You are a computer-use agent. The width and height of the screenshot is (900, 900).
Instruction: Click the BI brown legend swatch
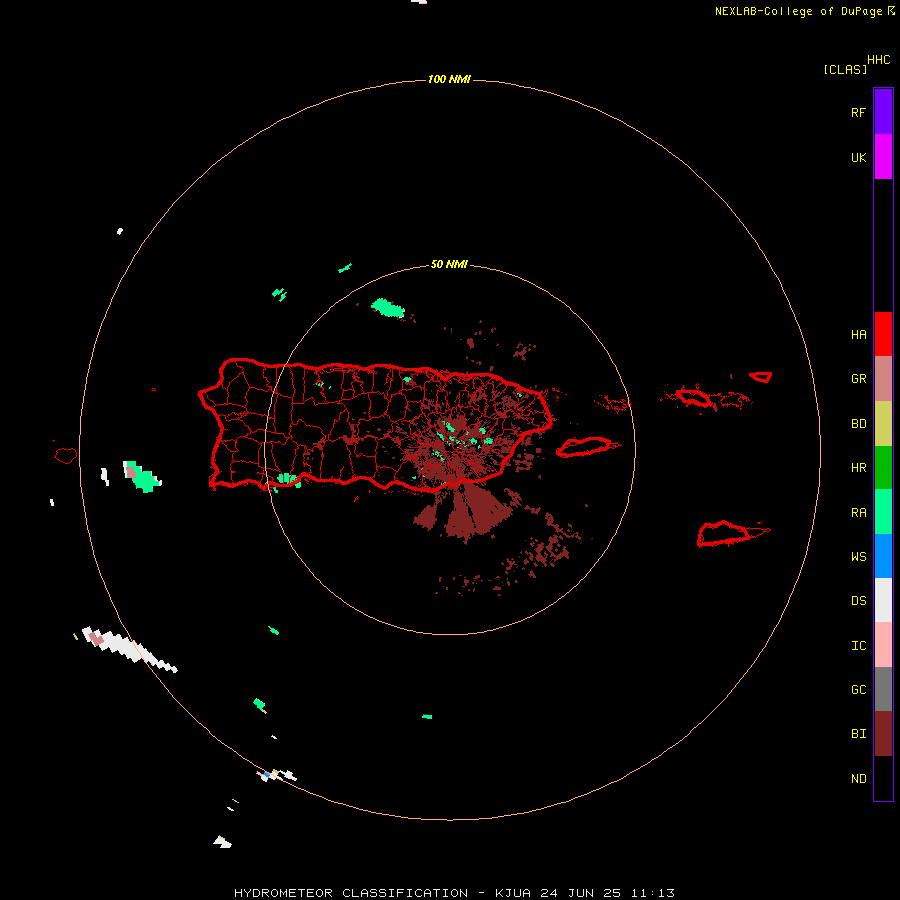coord(883,734)
